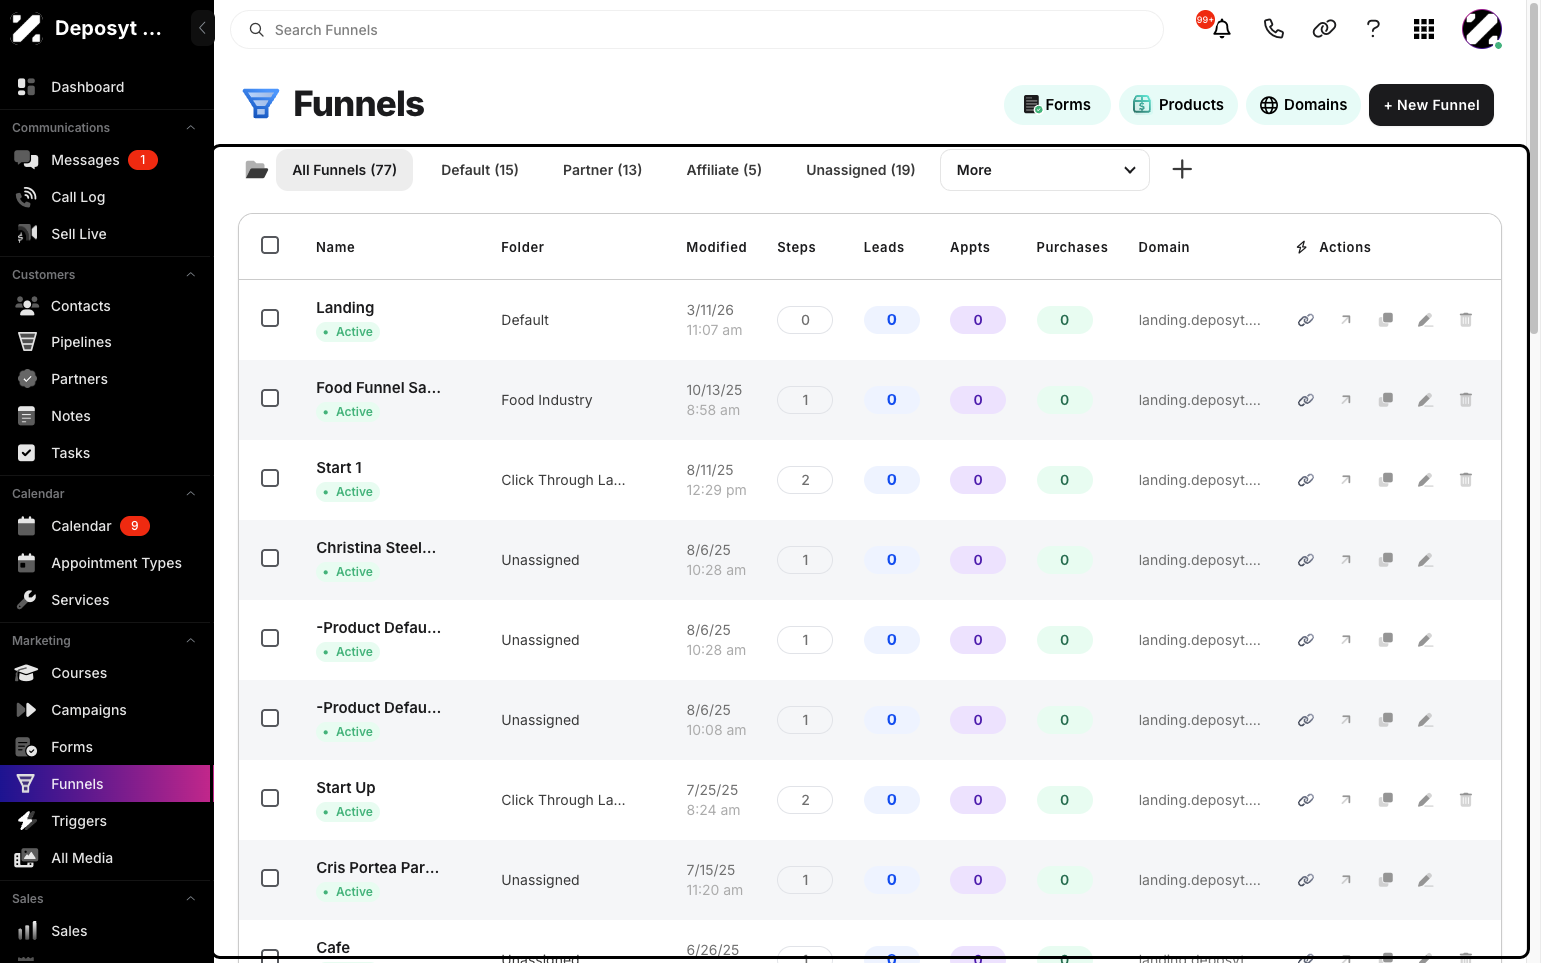Viewport: 1541px width, 963px height.
Task: Select the Start 1 row checkbox
Action: [x=270, y=478]
